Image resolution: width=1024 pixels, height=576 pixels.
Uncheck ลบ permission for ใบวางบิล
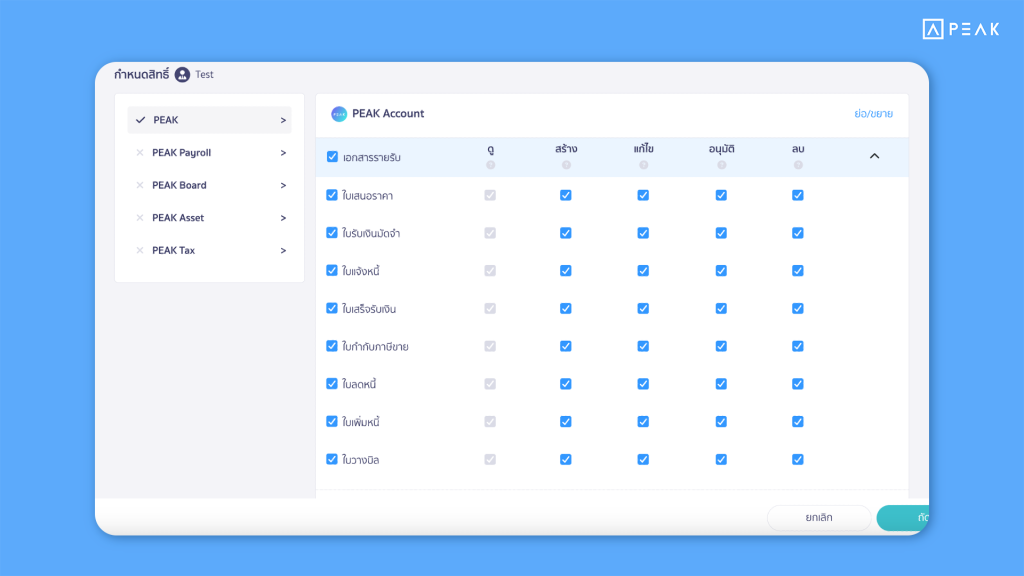798,460
